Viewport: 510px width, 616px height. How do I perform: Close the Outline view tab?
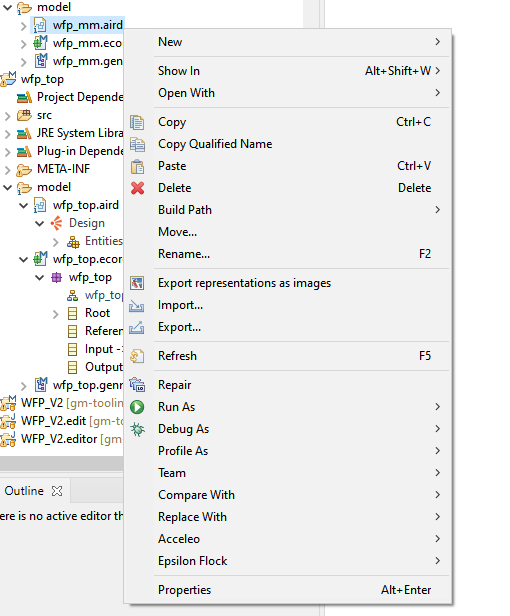point(57,491)
